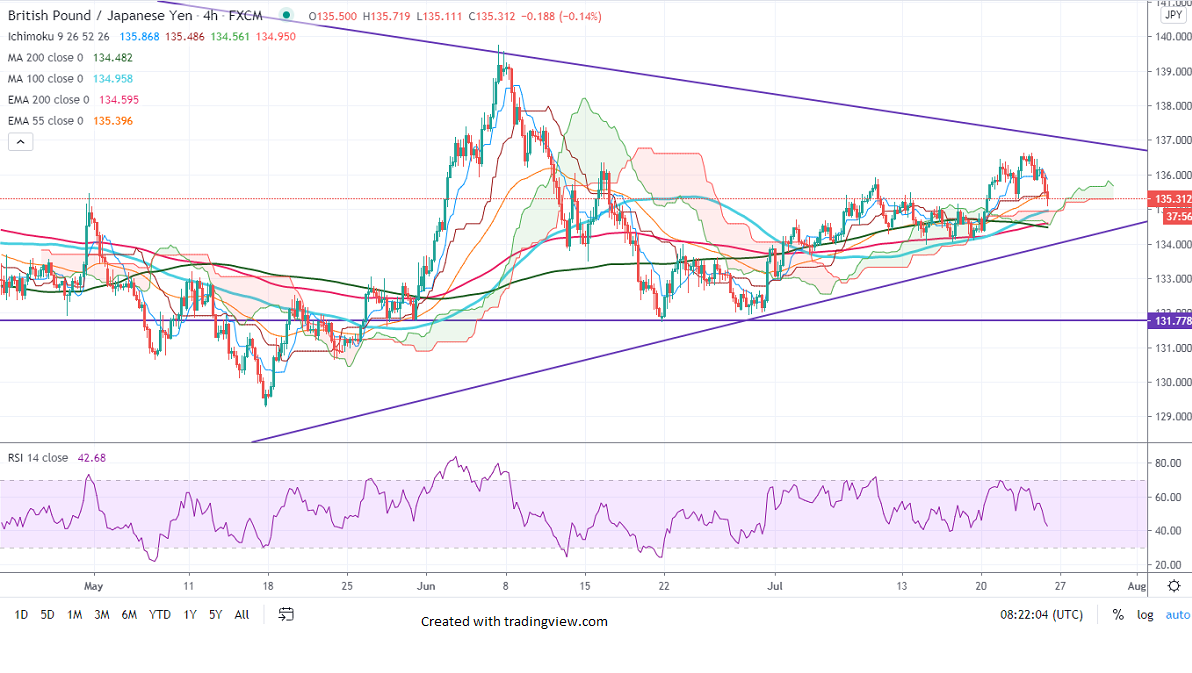
Task: Select the EMA 200 close 0 legend
Action: tap(49, 100)
